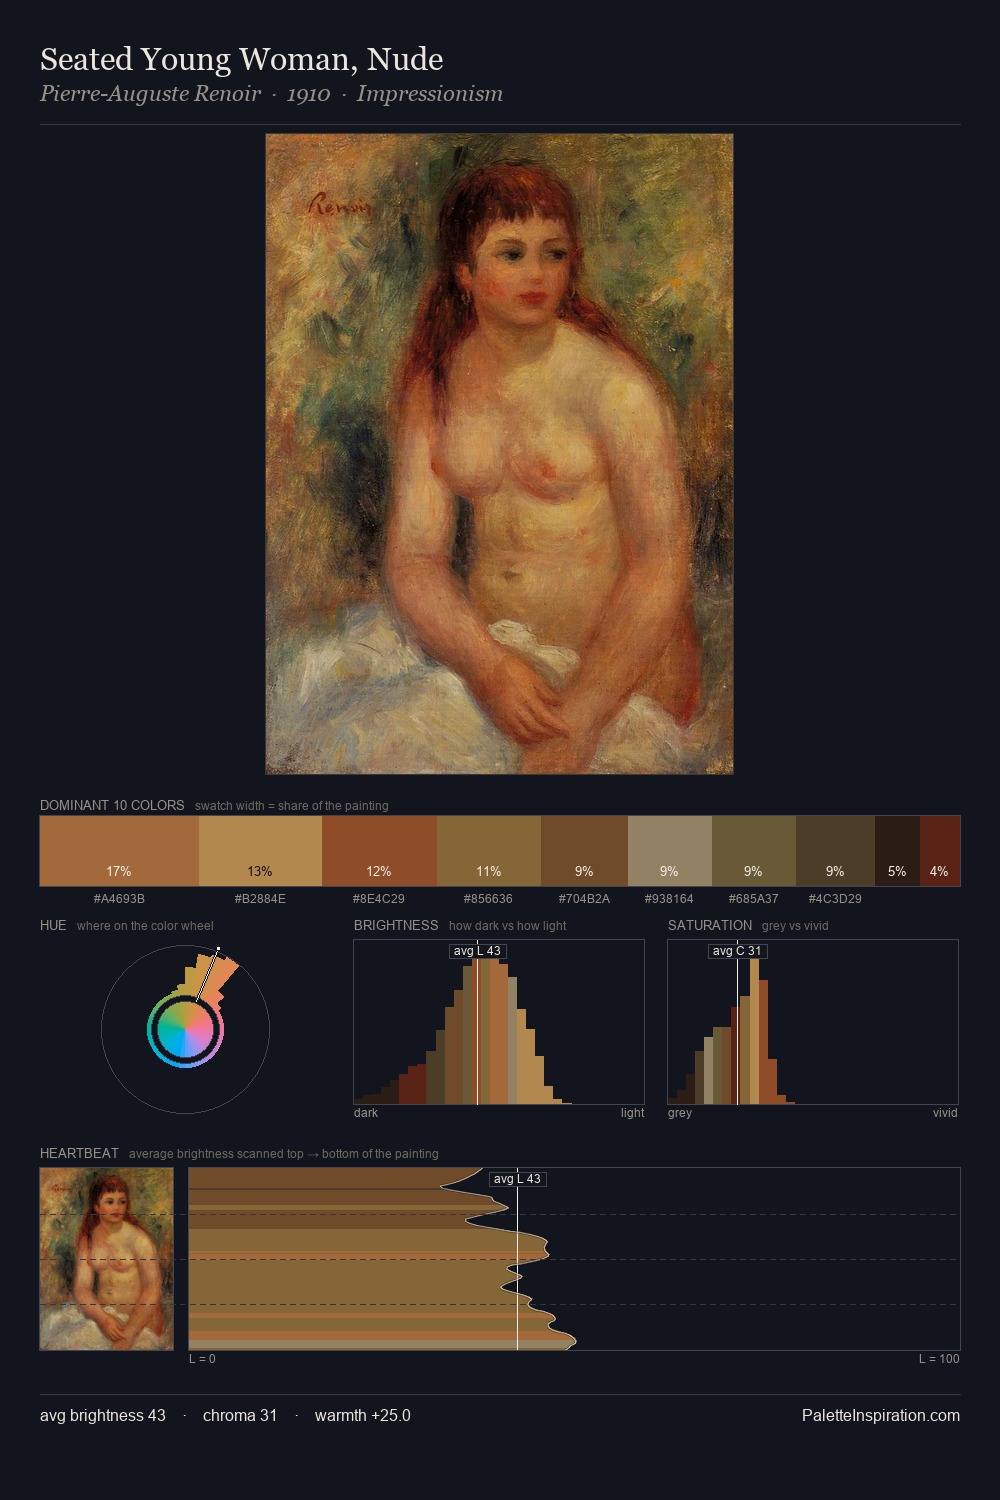This screenshot has width=1000, height=1500.
Task: Choose the dark brown #4C3D29 swatch
Action: 835,851
